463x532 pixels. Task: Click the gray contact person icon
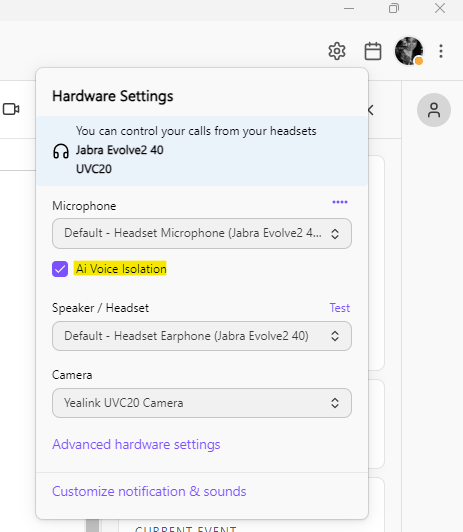pyautogui.click(x=434, y=110)
